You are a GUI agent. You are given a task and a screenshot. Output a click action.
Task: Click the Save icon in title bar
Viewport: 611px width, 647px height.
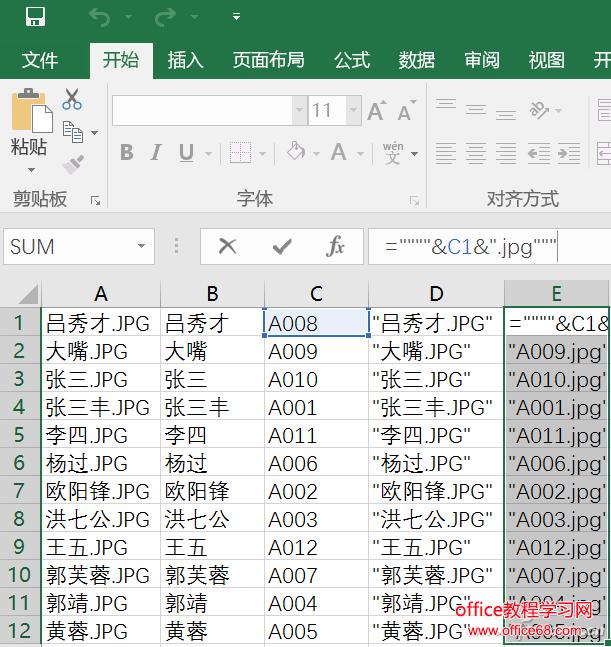click(35, 16)
